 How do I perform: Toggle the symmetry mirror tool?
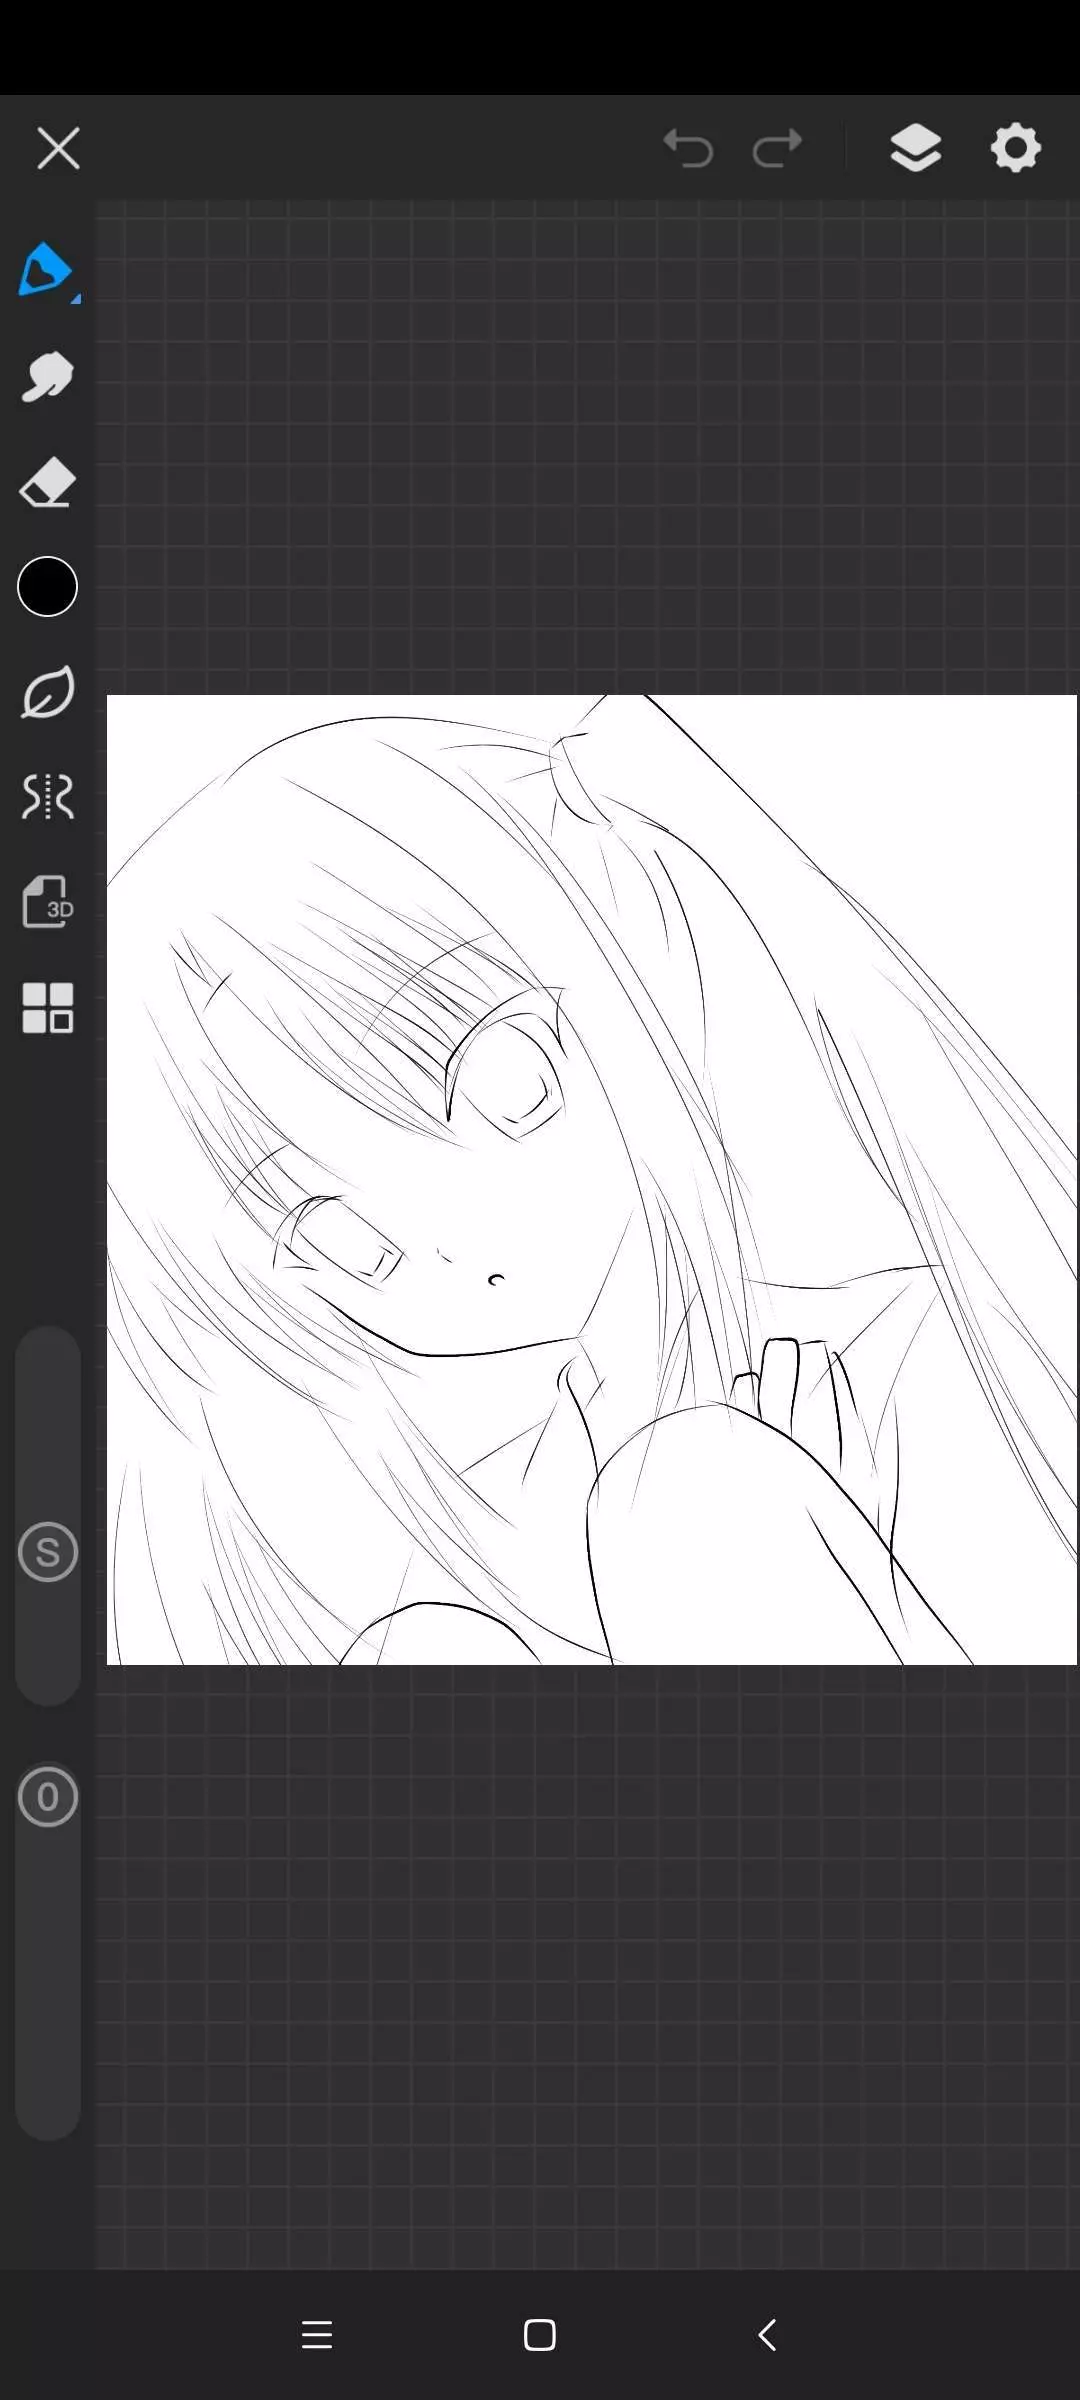pos(47,797)
